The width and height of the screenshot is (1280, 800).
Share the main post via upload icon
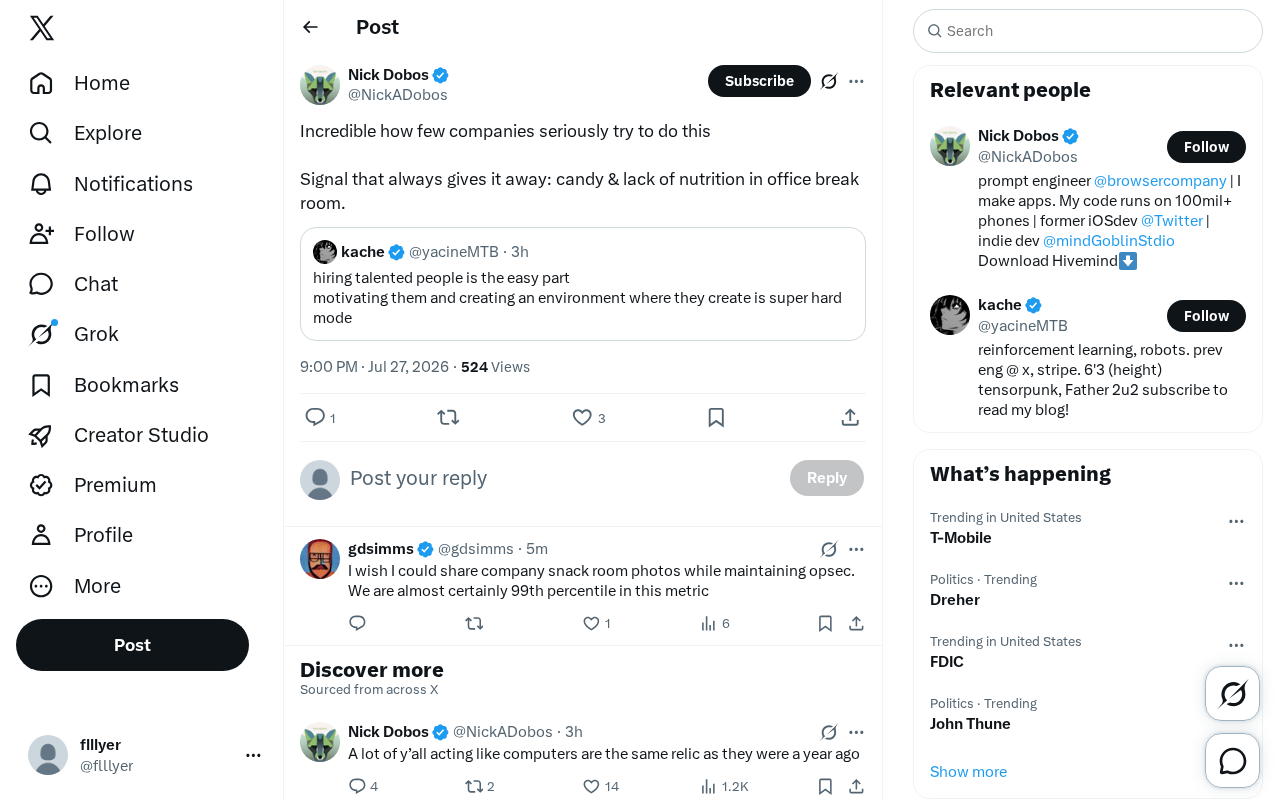[x=850, y=417]
